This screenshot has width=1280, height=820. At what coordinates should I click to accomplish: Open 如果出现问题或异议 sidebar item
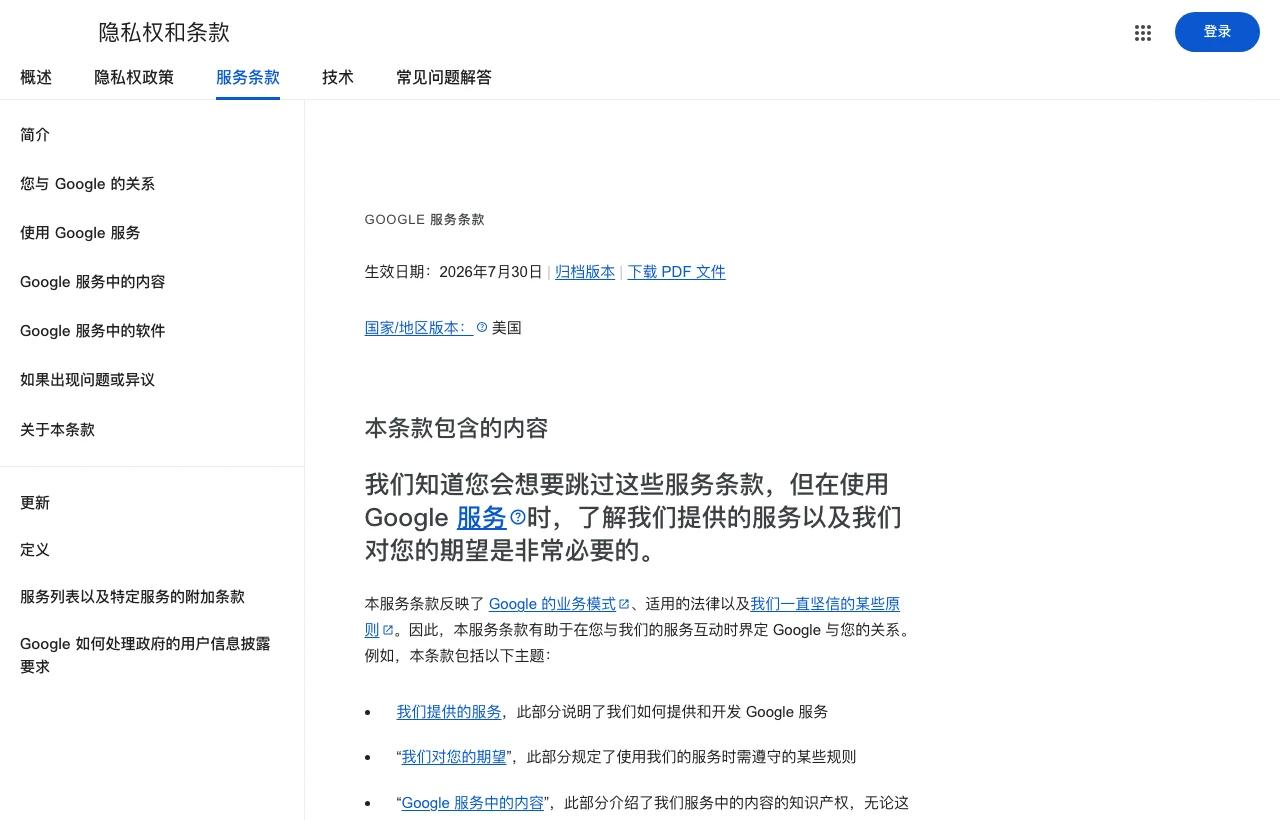pos(87,379)
